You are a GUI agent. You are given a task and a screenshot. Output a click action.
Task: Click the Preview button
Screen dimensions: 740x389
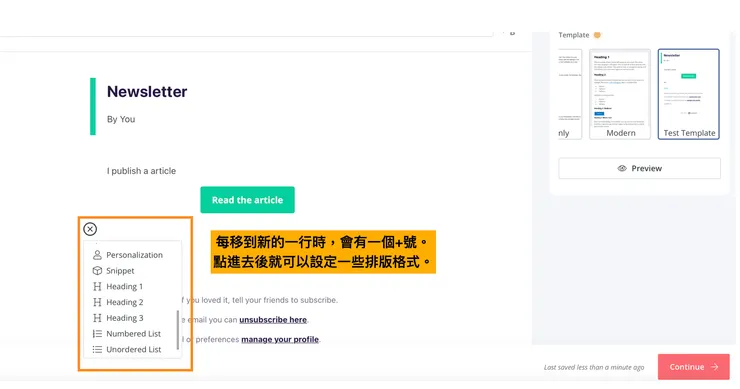[x=639, y=168]
